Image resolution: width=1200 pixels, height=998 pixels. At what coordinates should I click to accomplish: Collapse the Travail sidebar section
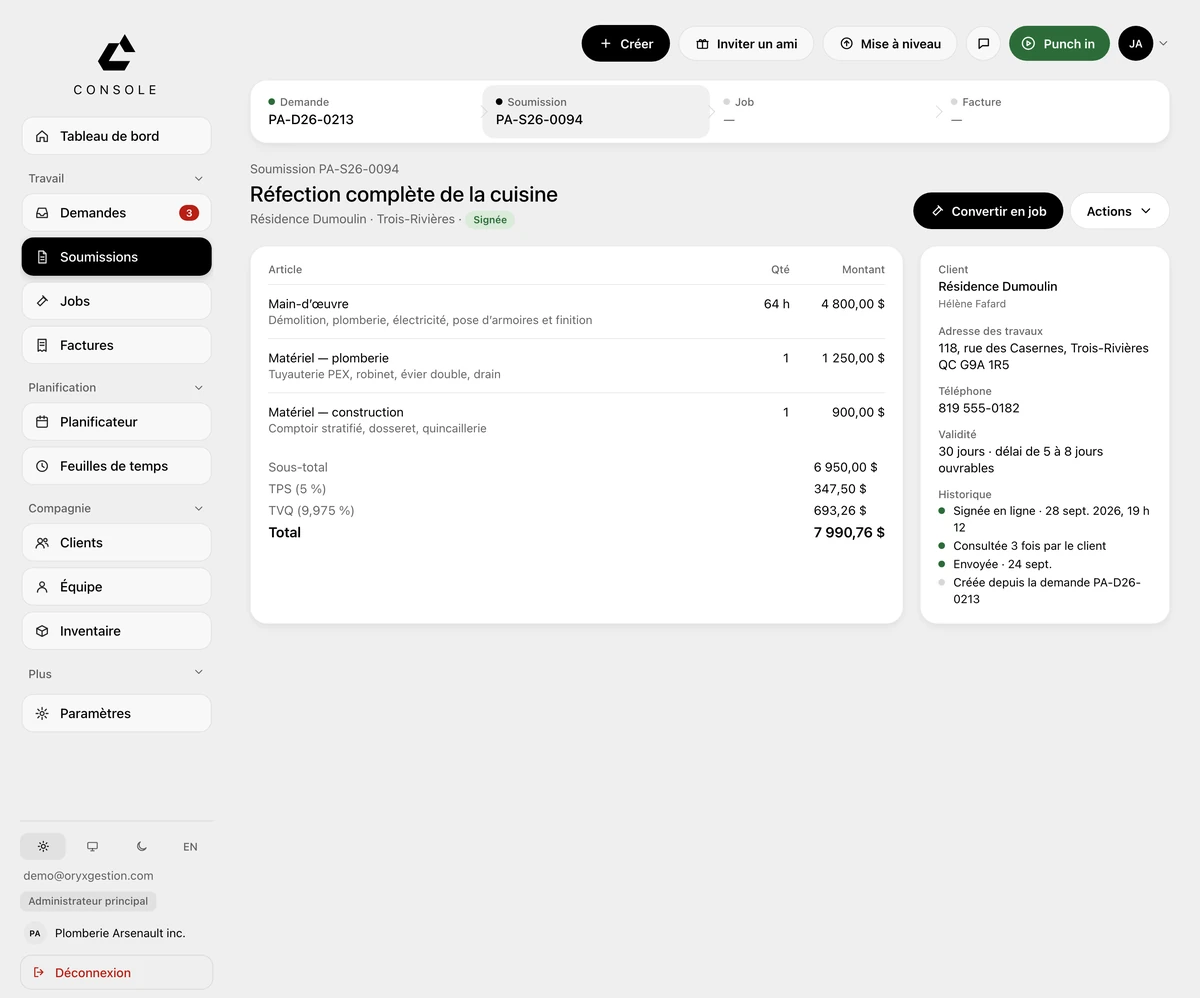coord(198,179)
